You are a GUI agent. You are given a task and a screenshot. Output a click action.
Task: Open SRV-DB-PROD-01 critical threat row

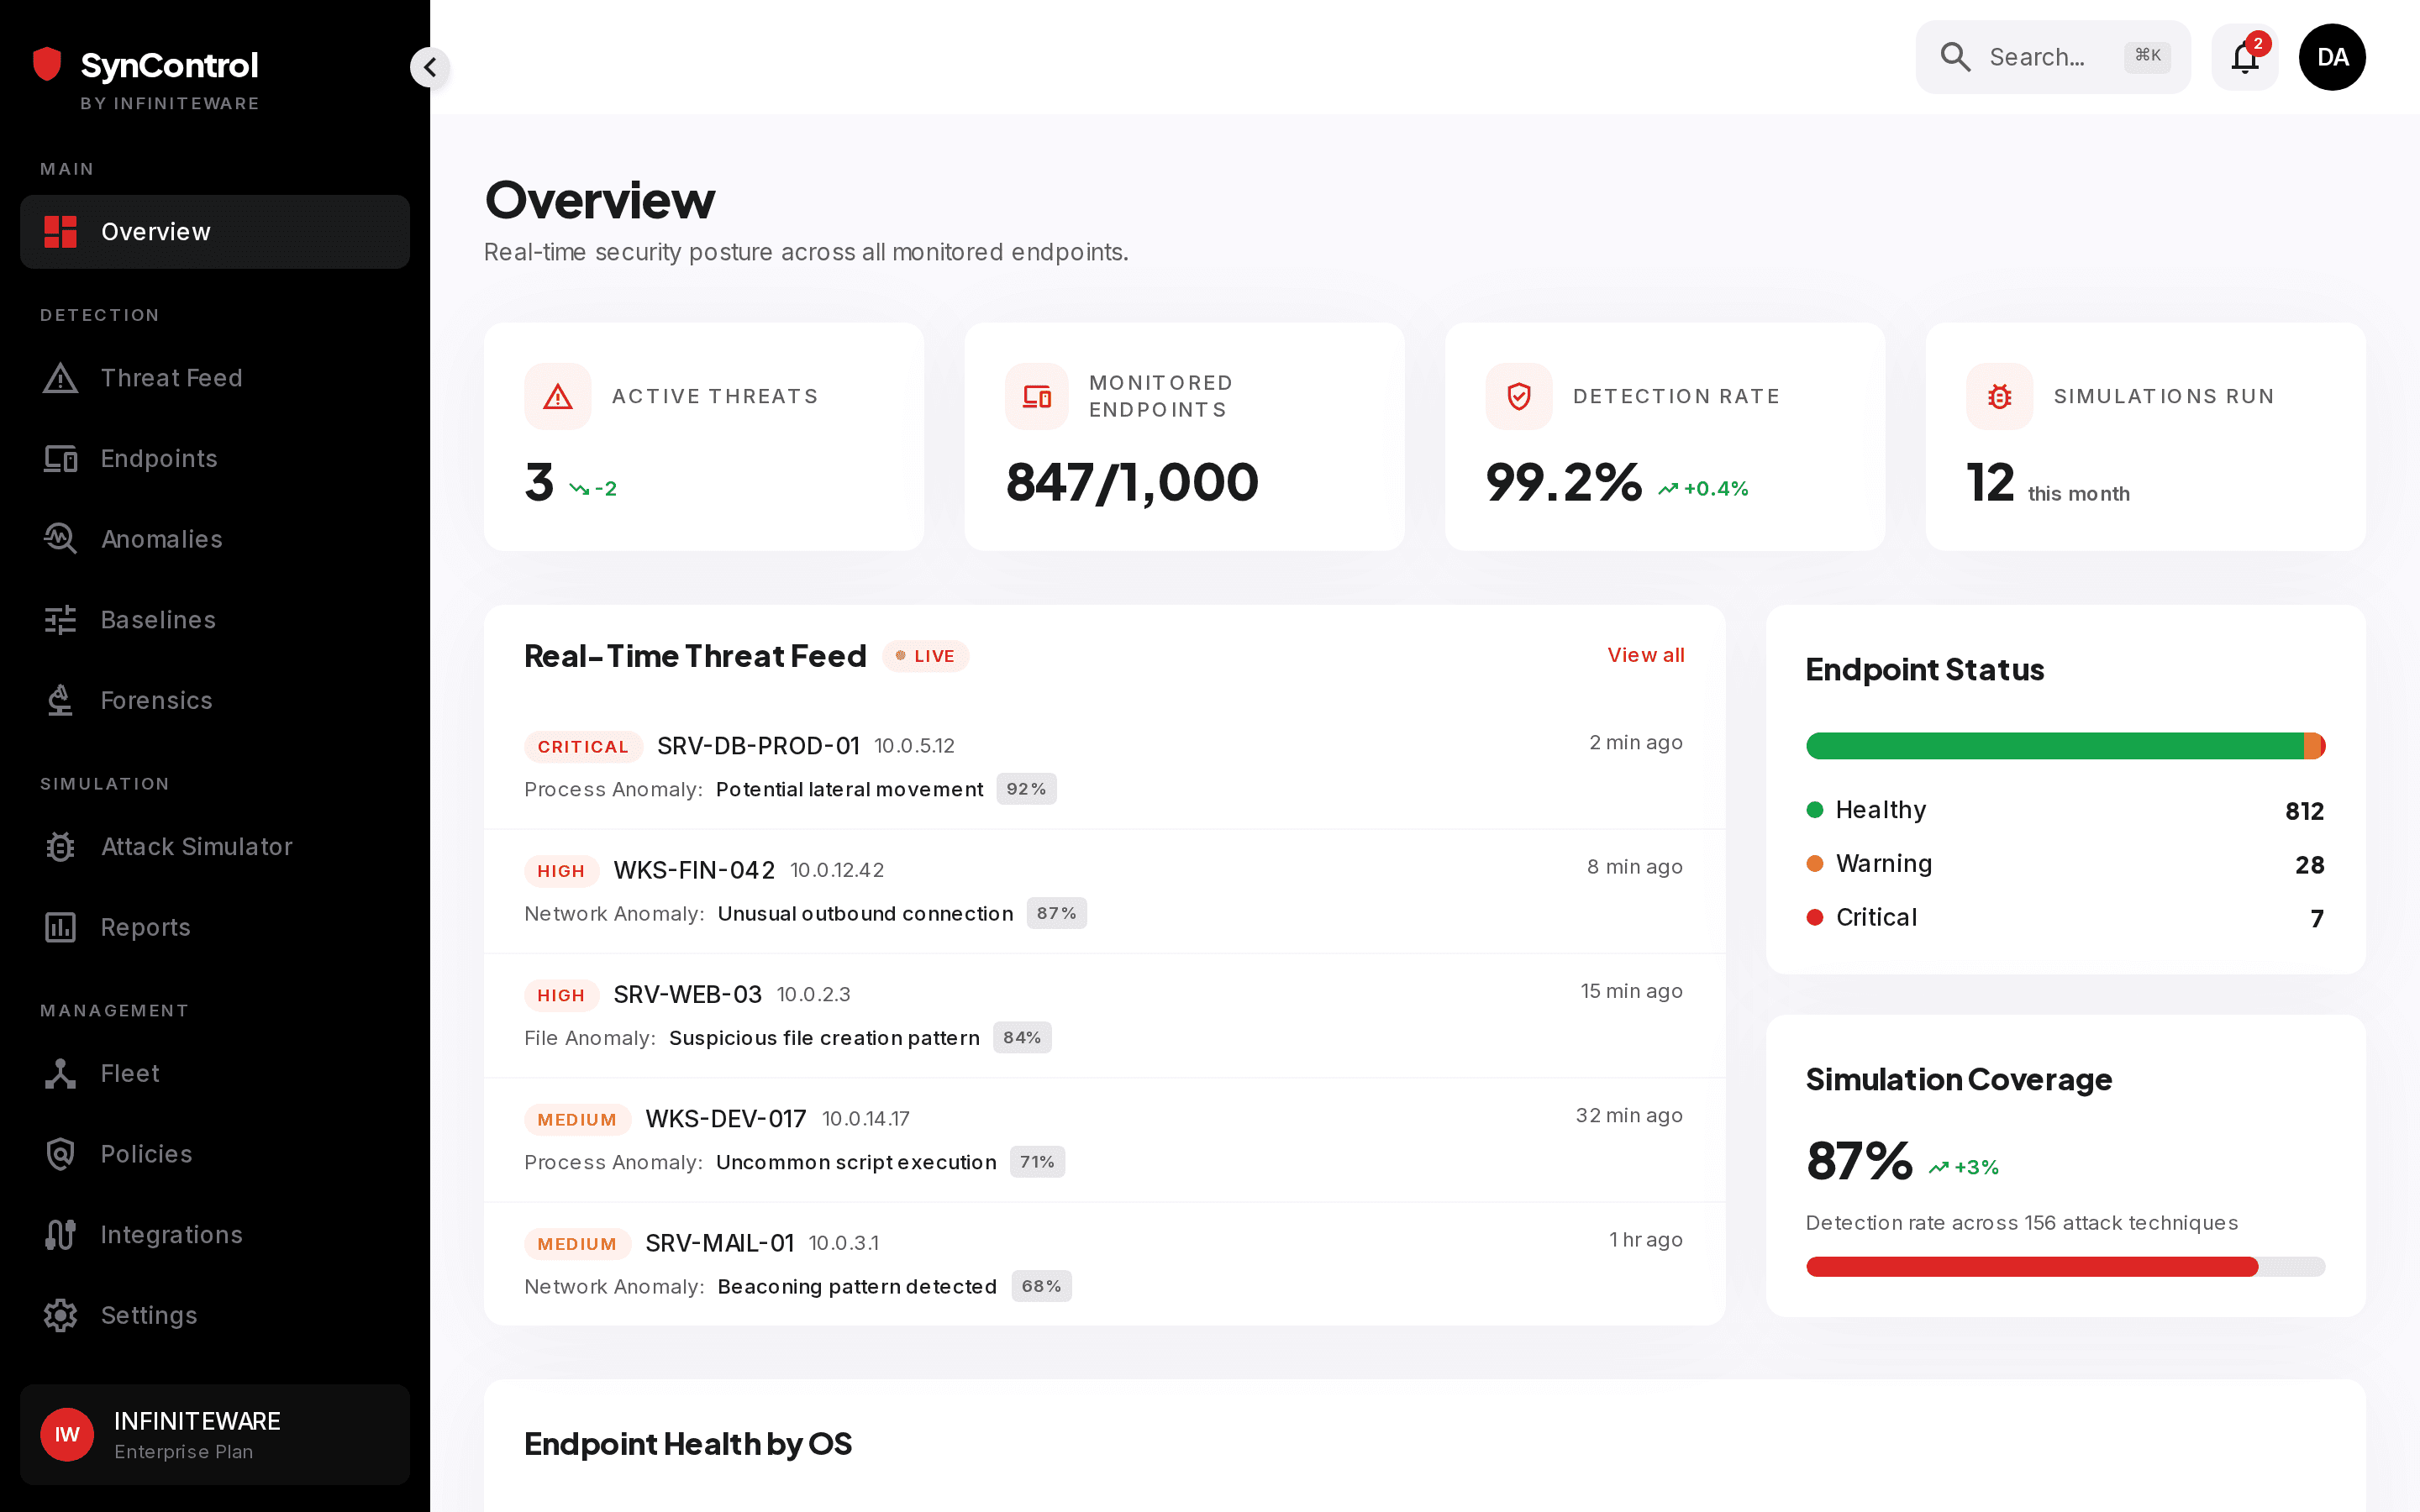1104,767
